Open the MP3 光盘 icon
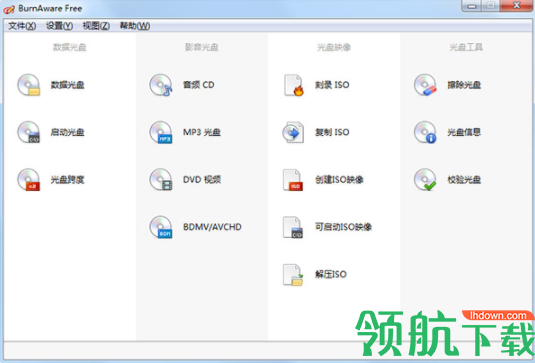 coord(161,132)
